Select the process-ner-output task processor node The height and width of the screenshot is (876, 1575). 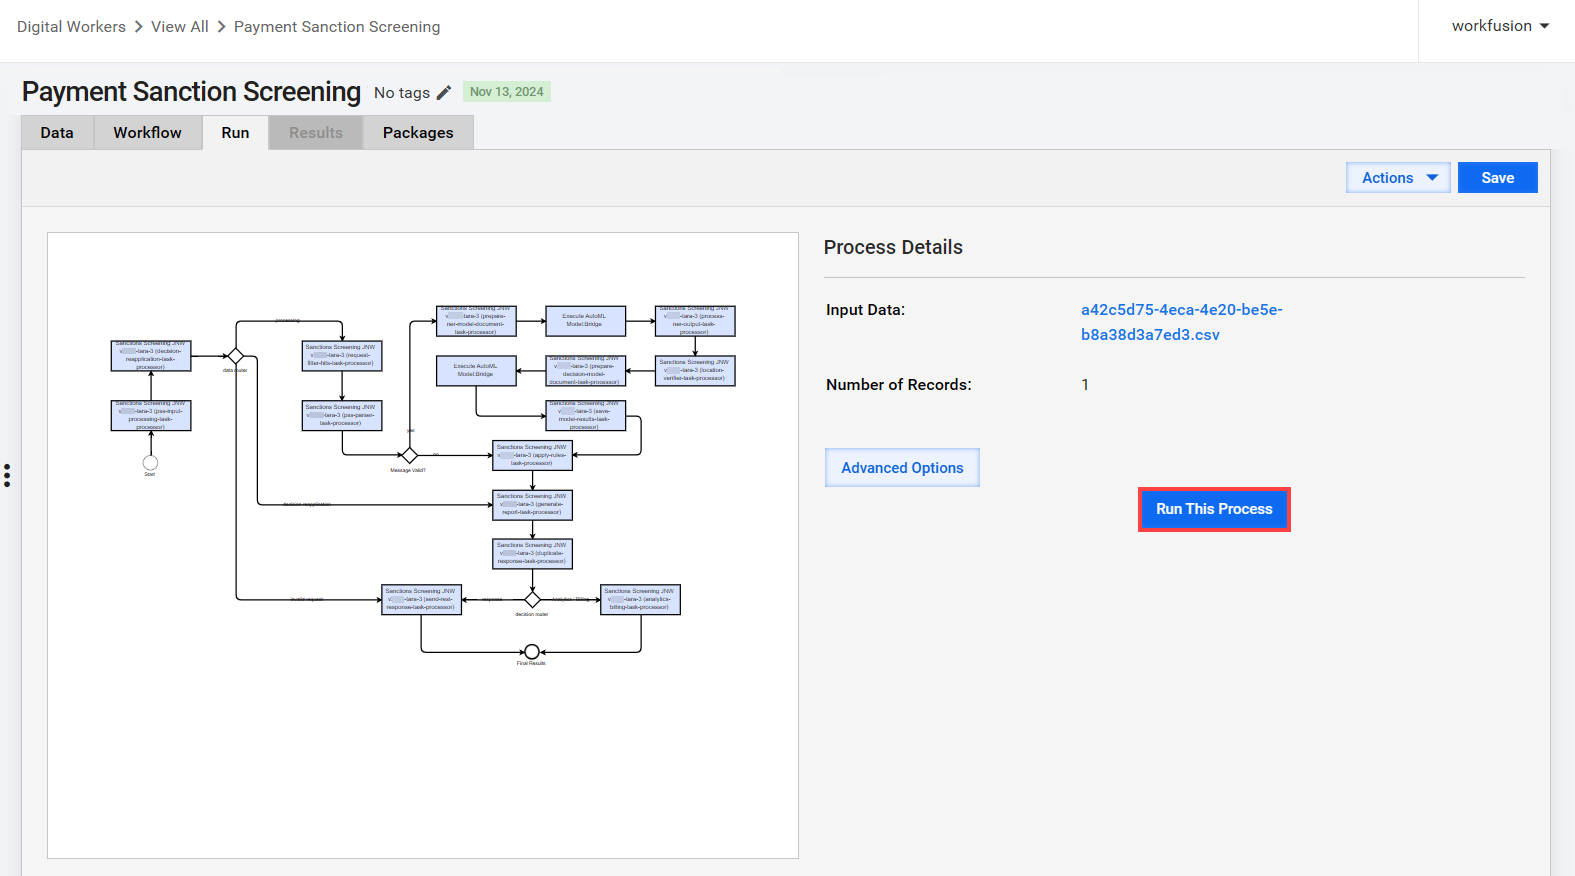tap(695, 321)
